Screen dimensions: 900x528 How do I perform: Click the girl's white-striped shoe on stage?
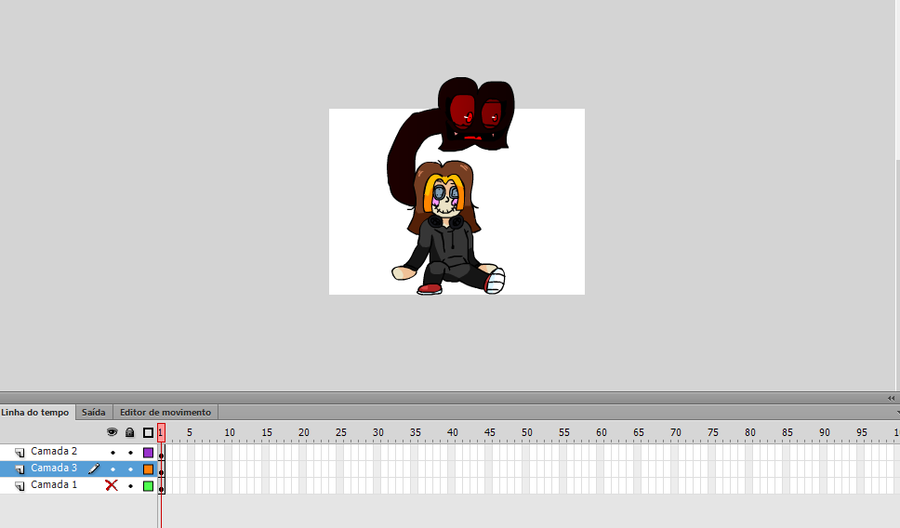tap(494, 281)
